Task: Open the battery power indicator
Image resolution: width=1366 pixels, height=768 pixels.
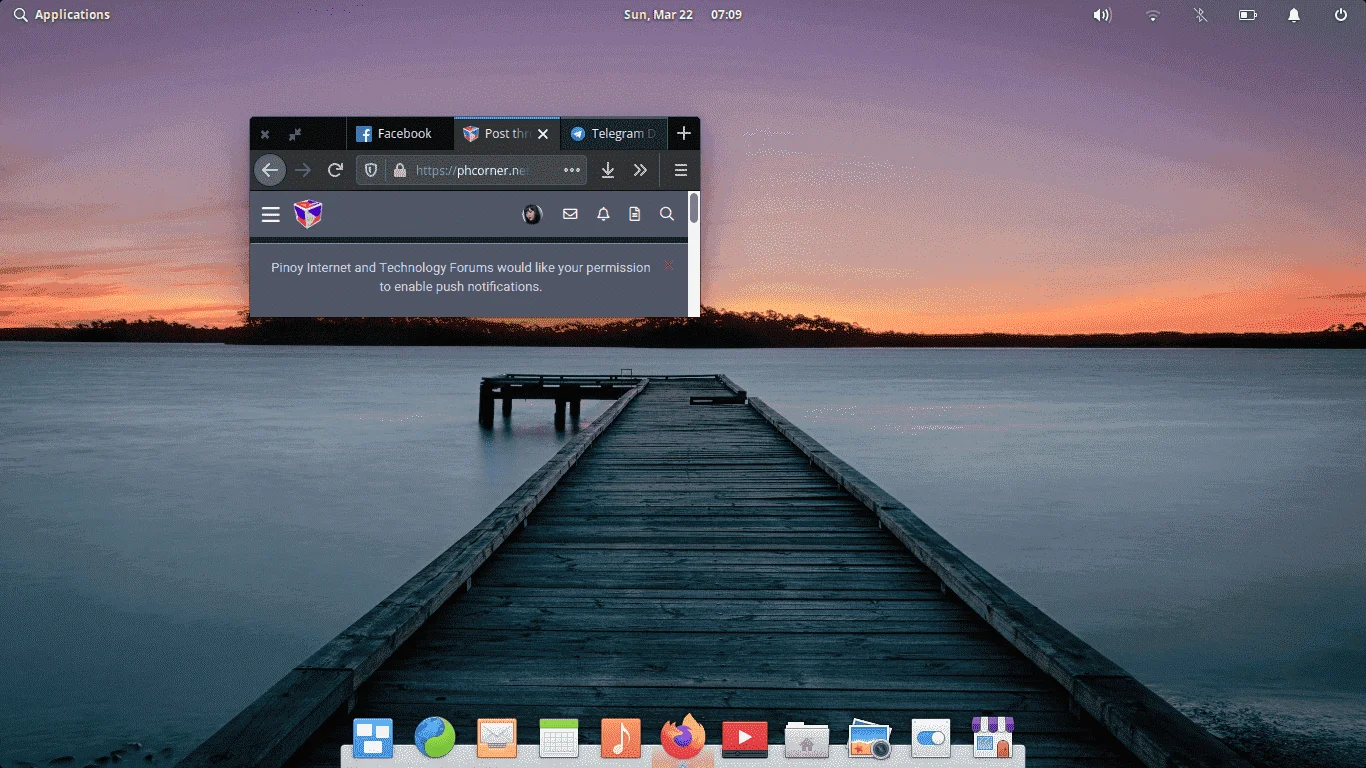Action: [1247, 15]
